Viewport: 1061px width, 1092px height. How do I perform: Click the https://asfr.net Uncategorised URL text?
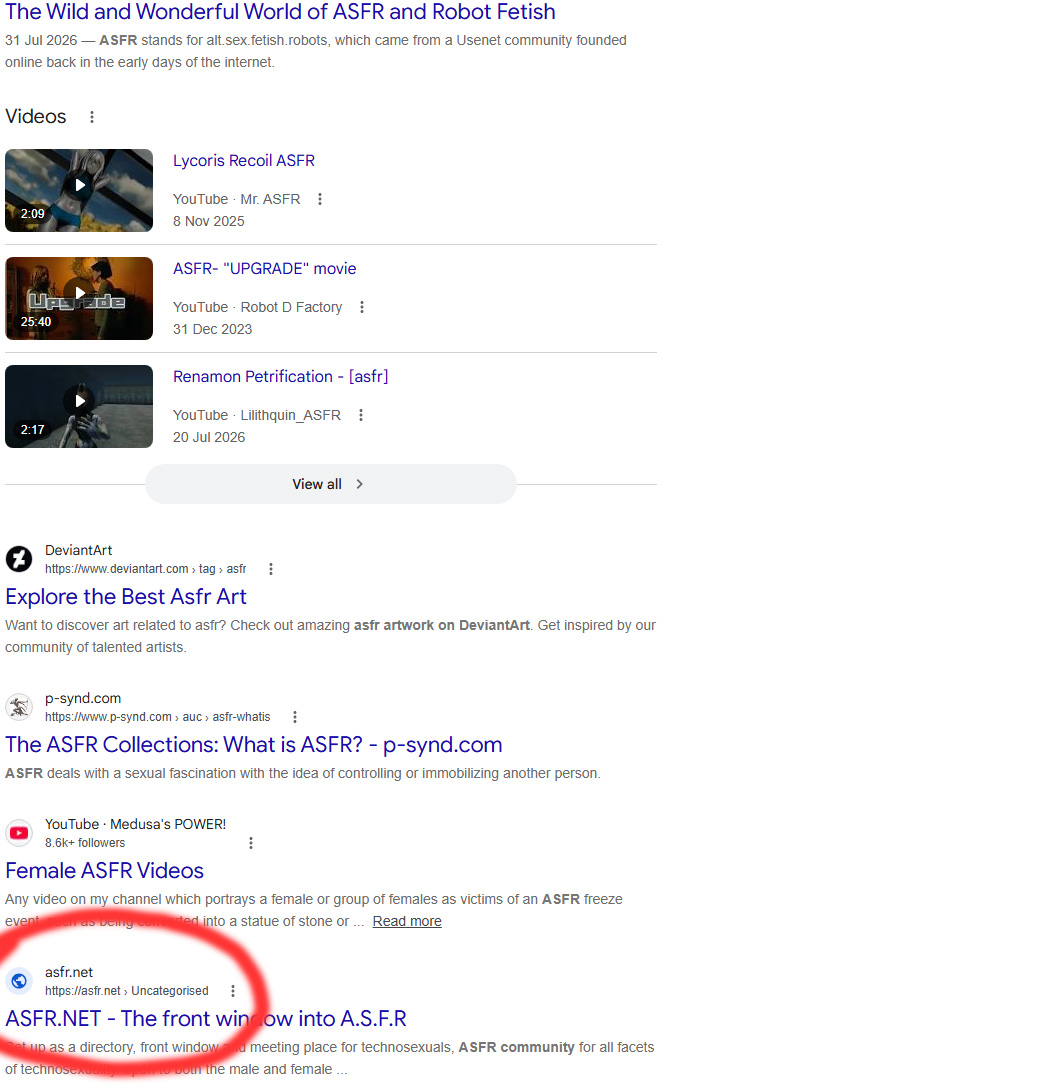tap(127, 991)
